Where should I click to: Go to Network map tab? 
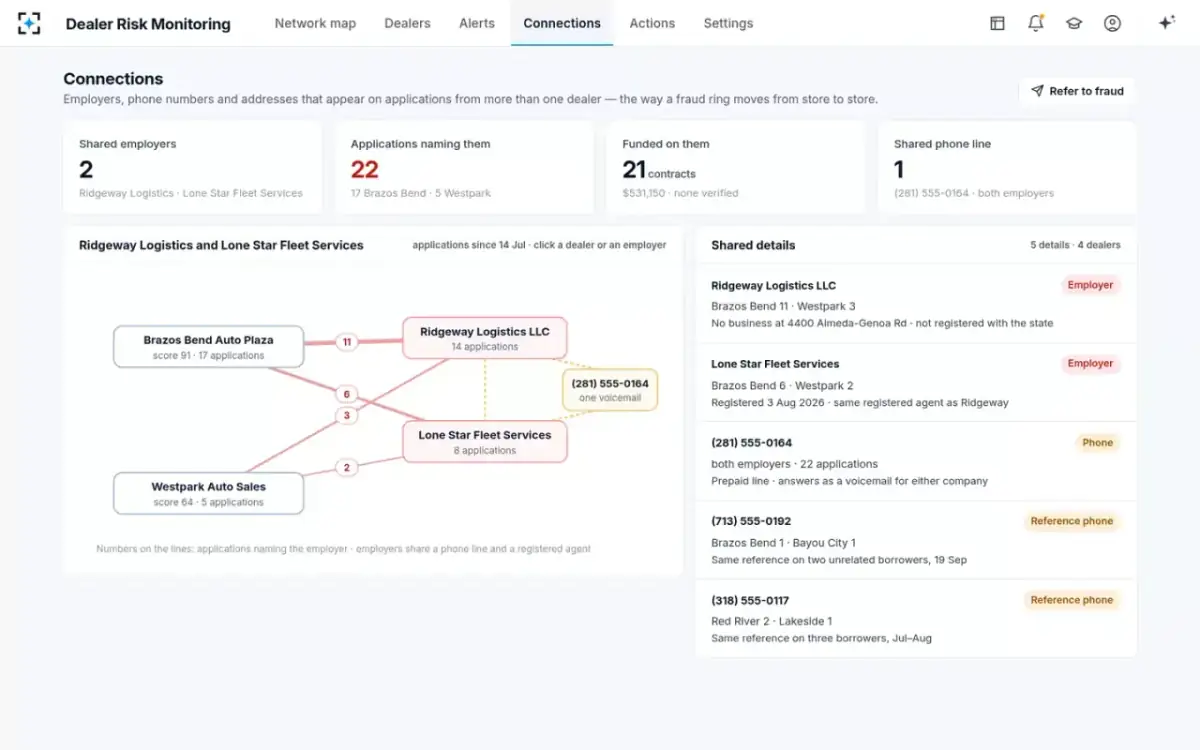315,23
